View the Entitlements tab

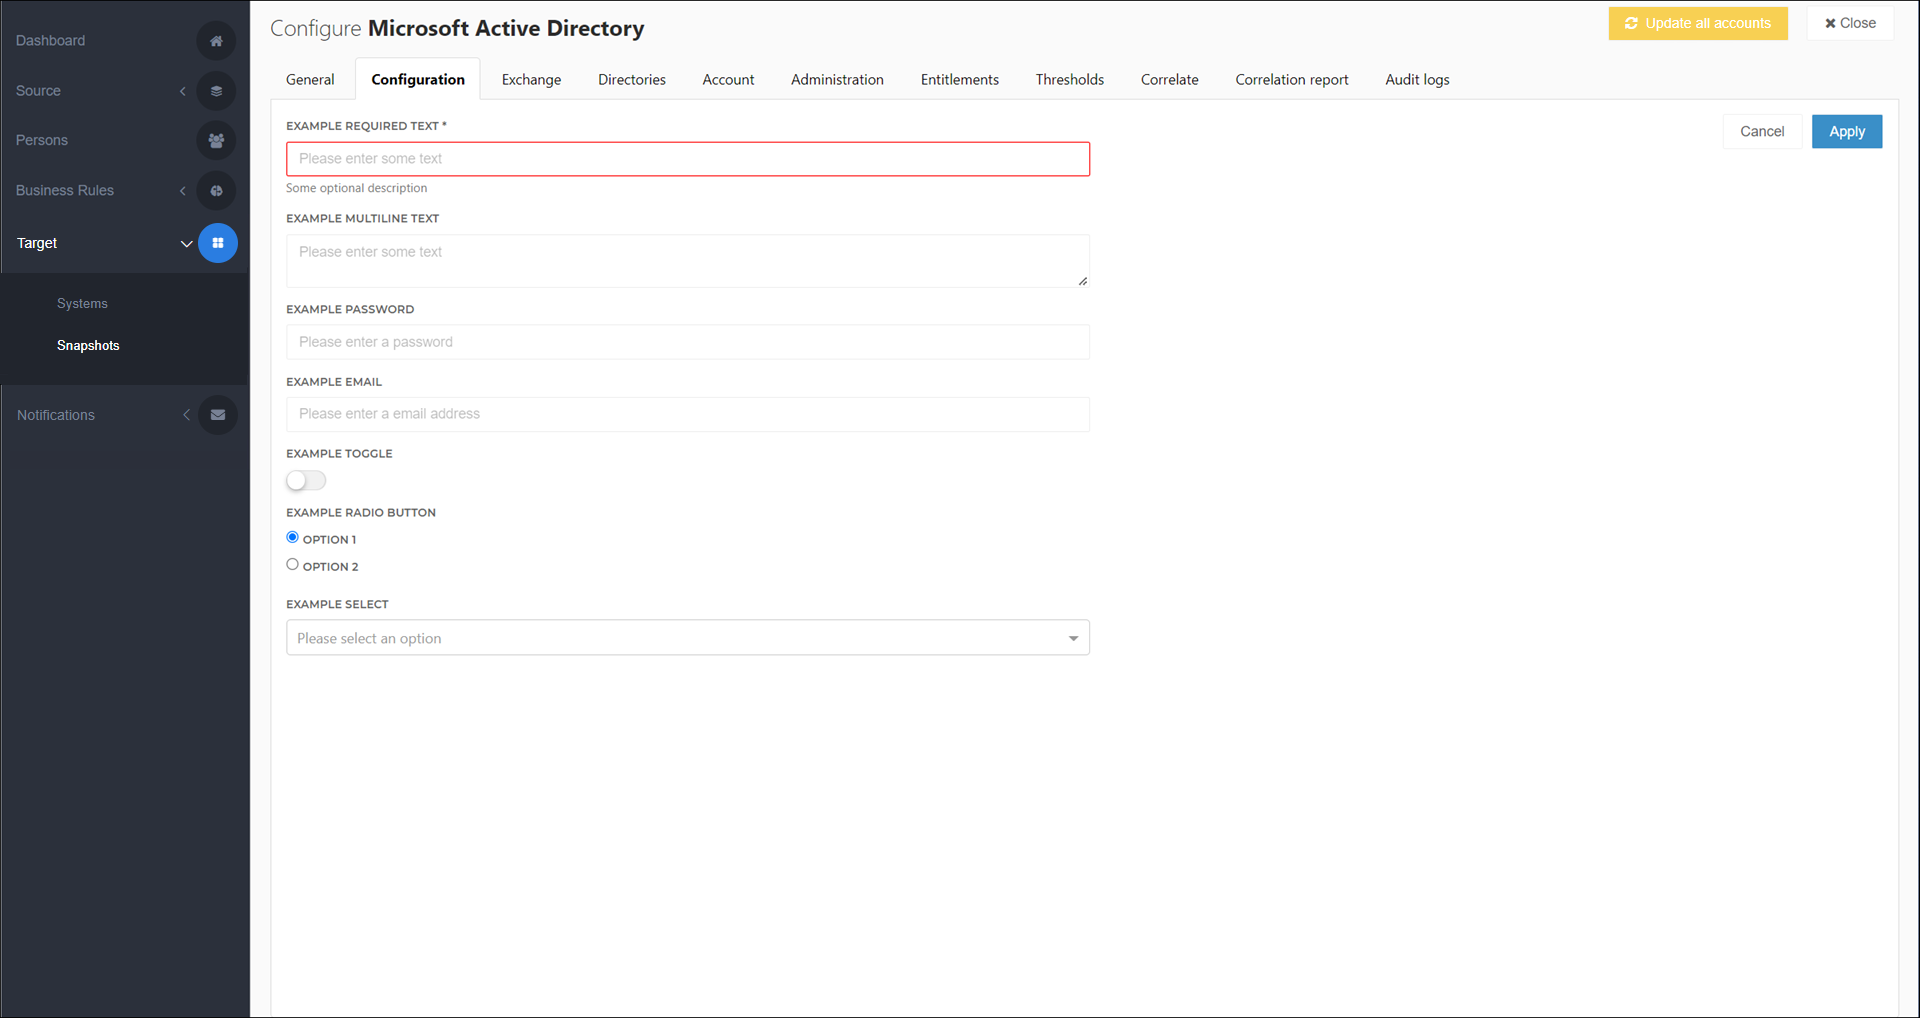960,80
